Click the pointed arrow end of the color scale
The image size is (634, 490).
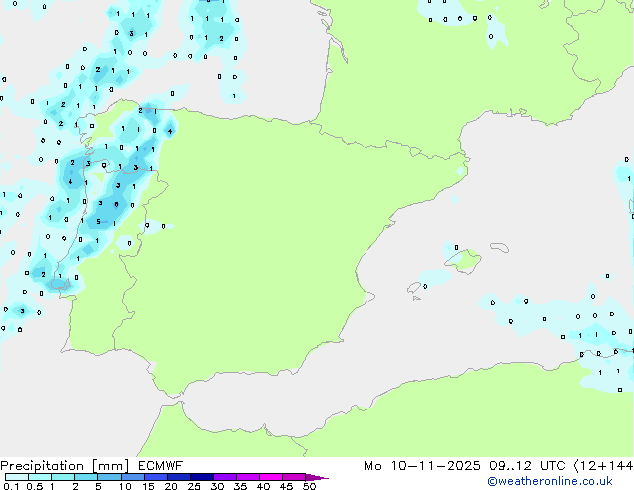[317, 477]
